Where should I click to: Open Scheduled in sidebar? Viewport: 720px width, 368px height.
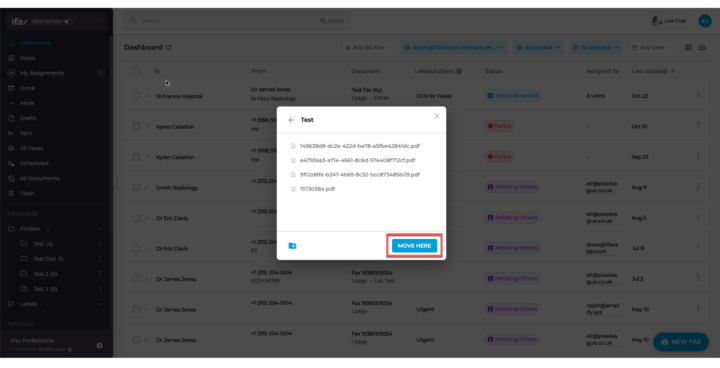[x=34, y=164]
